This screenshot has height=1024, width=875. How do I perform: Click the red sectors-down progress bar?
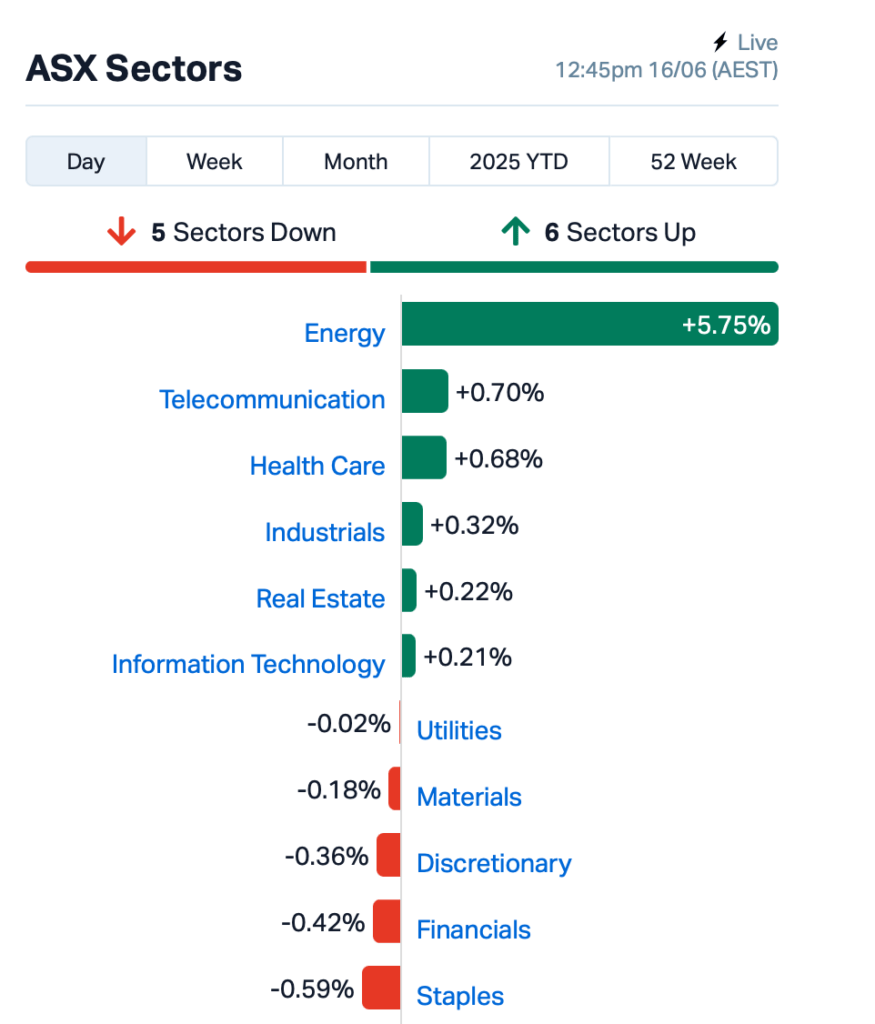click(196, 267)
